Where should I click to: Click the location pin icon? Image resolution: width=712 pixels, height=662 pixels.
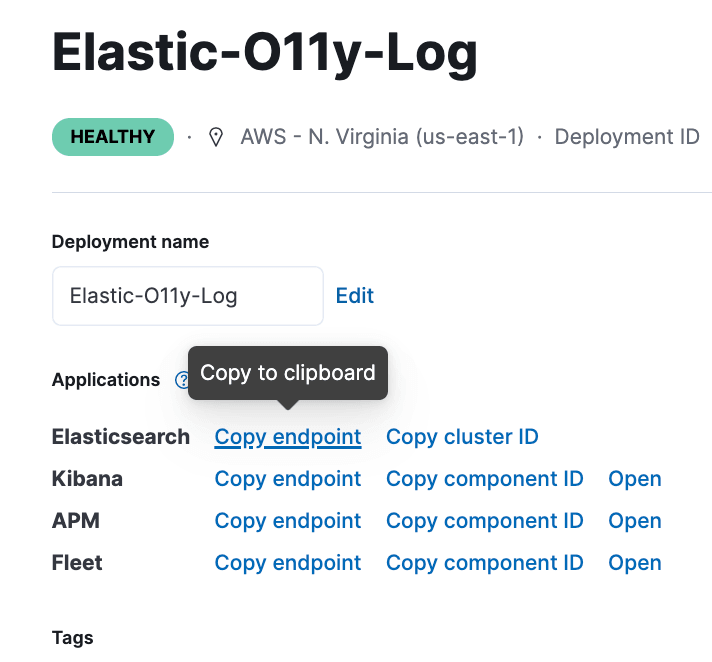216,137
